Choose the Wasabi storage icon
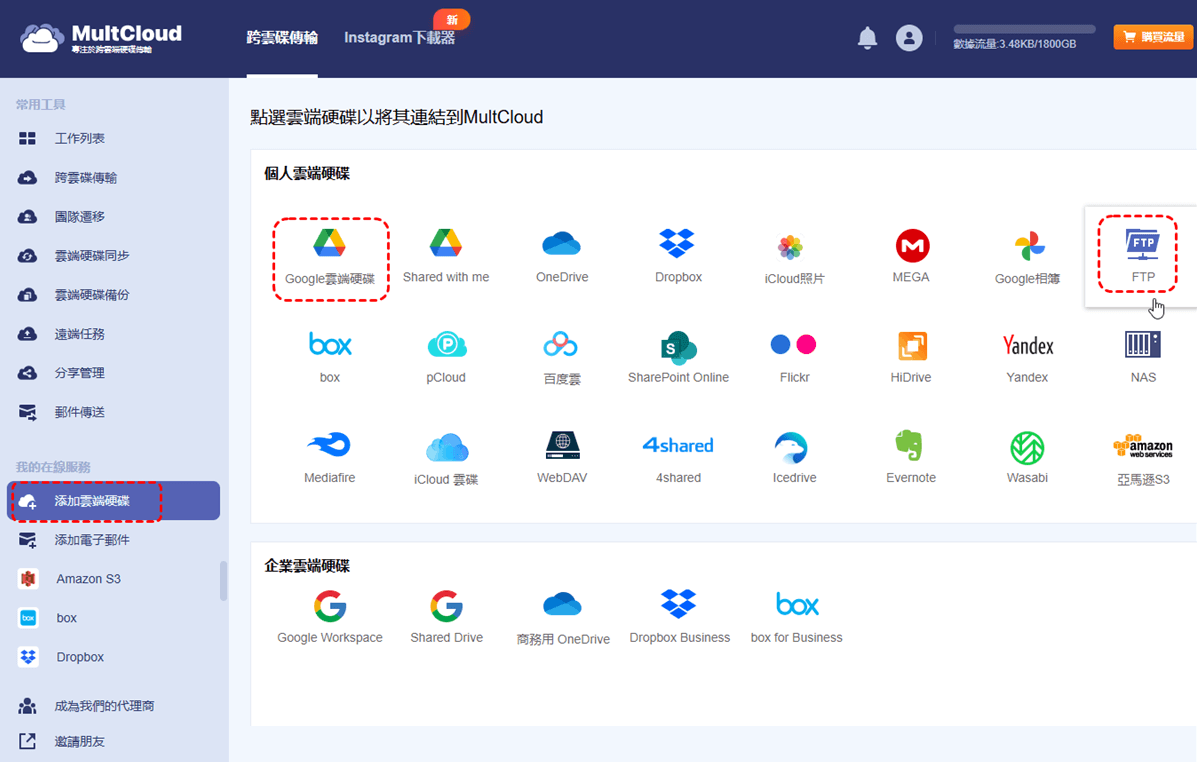Viewport: 1197px width, 762px height. pyautogui.click(x=1028, y=448)
